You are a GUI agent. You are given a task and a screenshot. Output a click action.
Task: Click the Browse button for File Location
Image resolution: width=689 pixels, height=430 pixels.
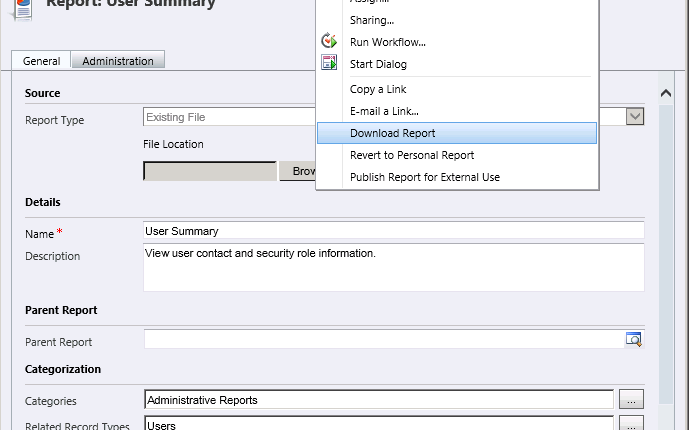click(x=297, y=171)
